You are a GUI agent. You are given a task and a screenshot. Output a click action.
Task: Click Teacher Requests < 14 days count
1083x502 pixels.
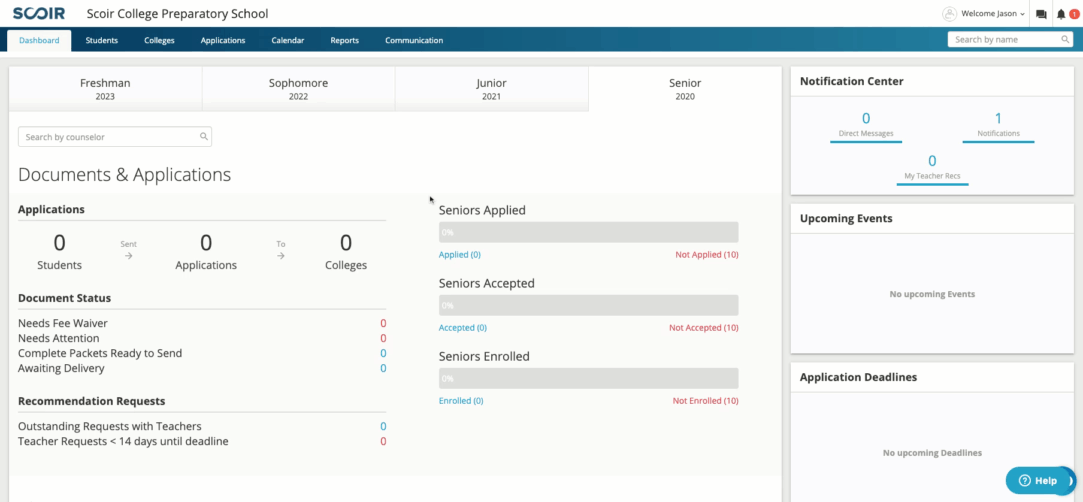coord(383,442)
